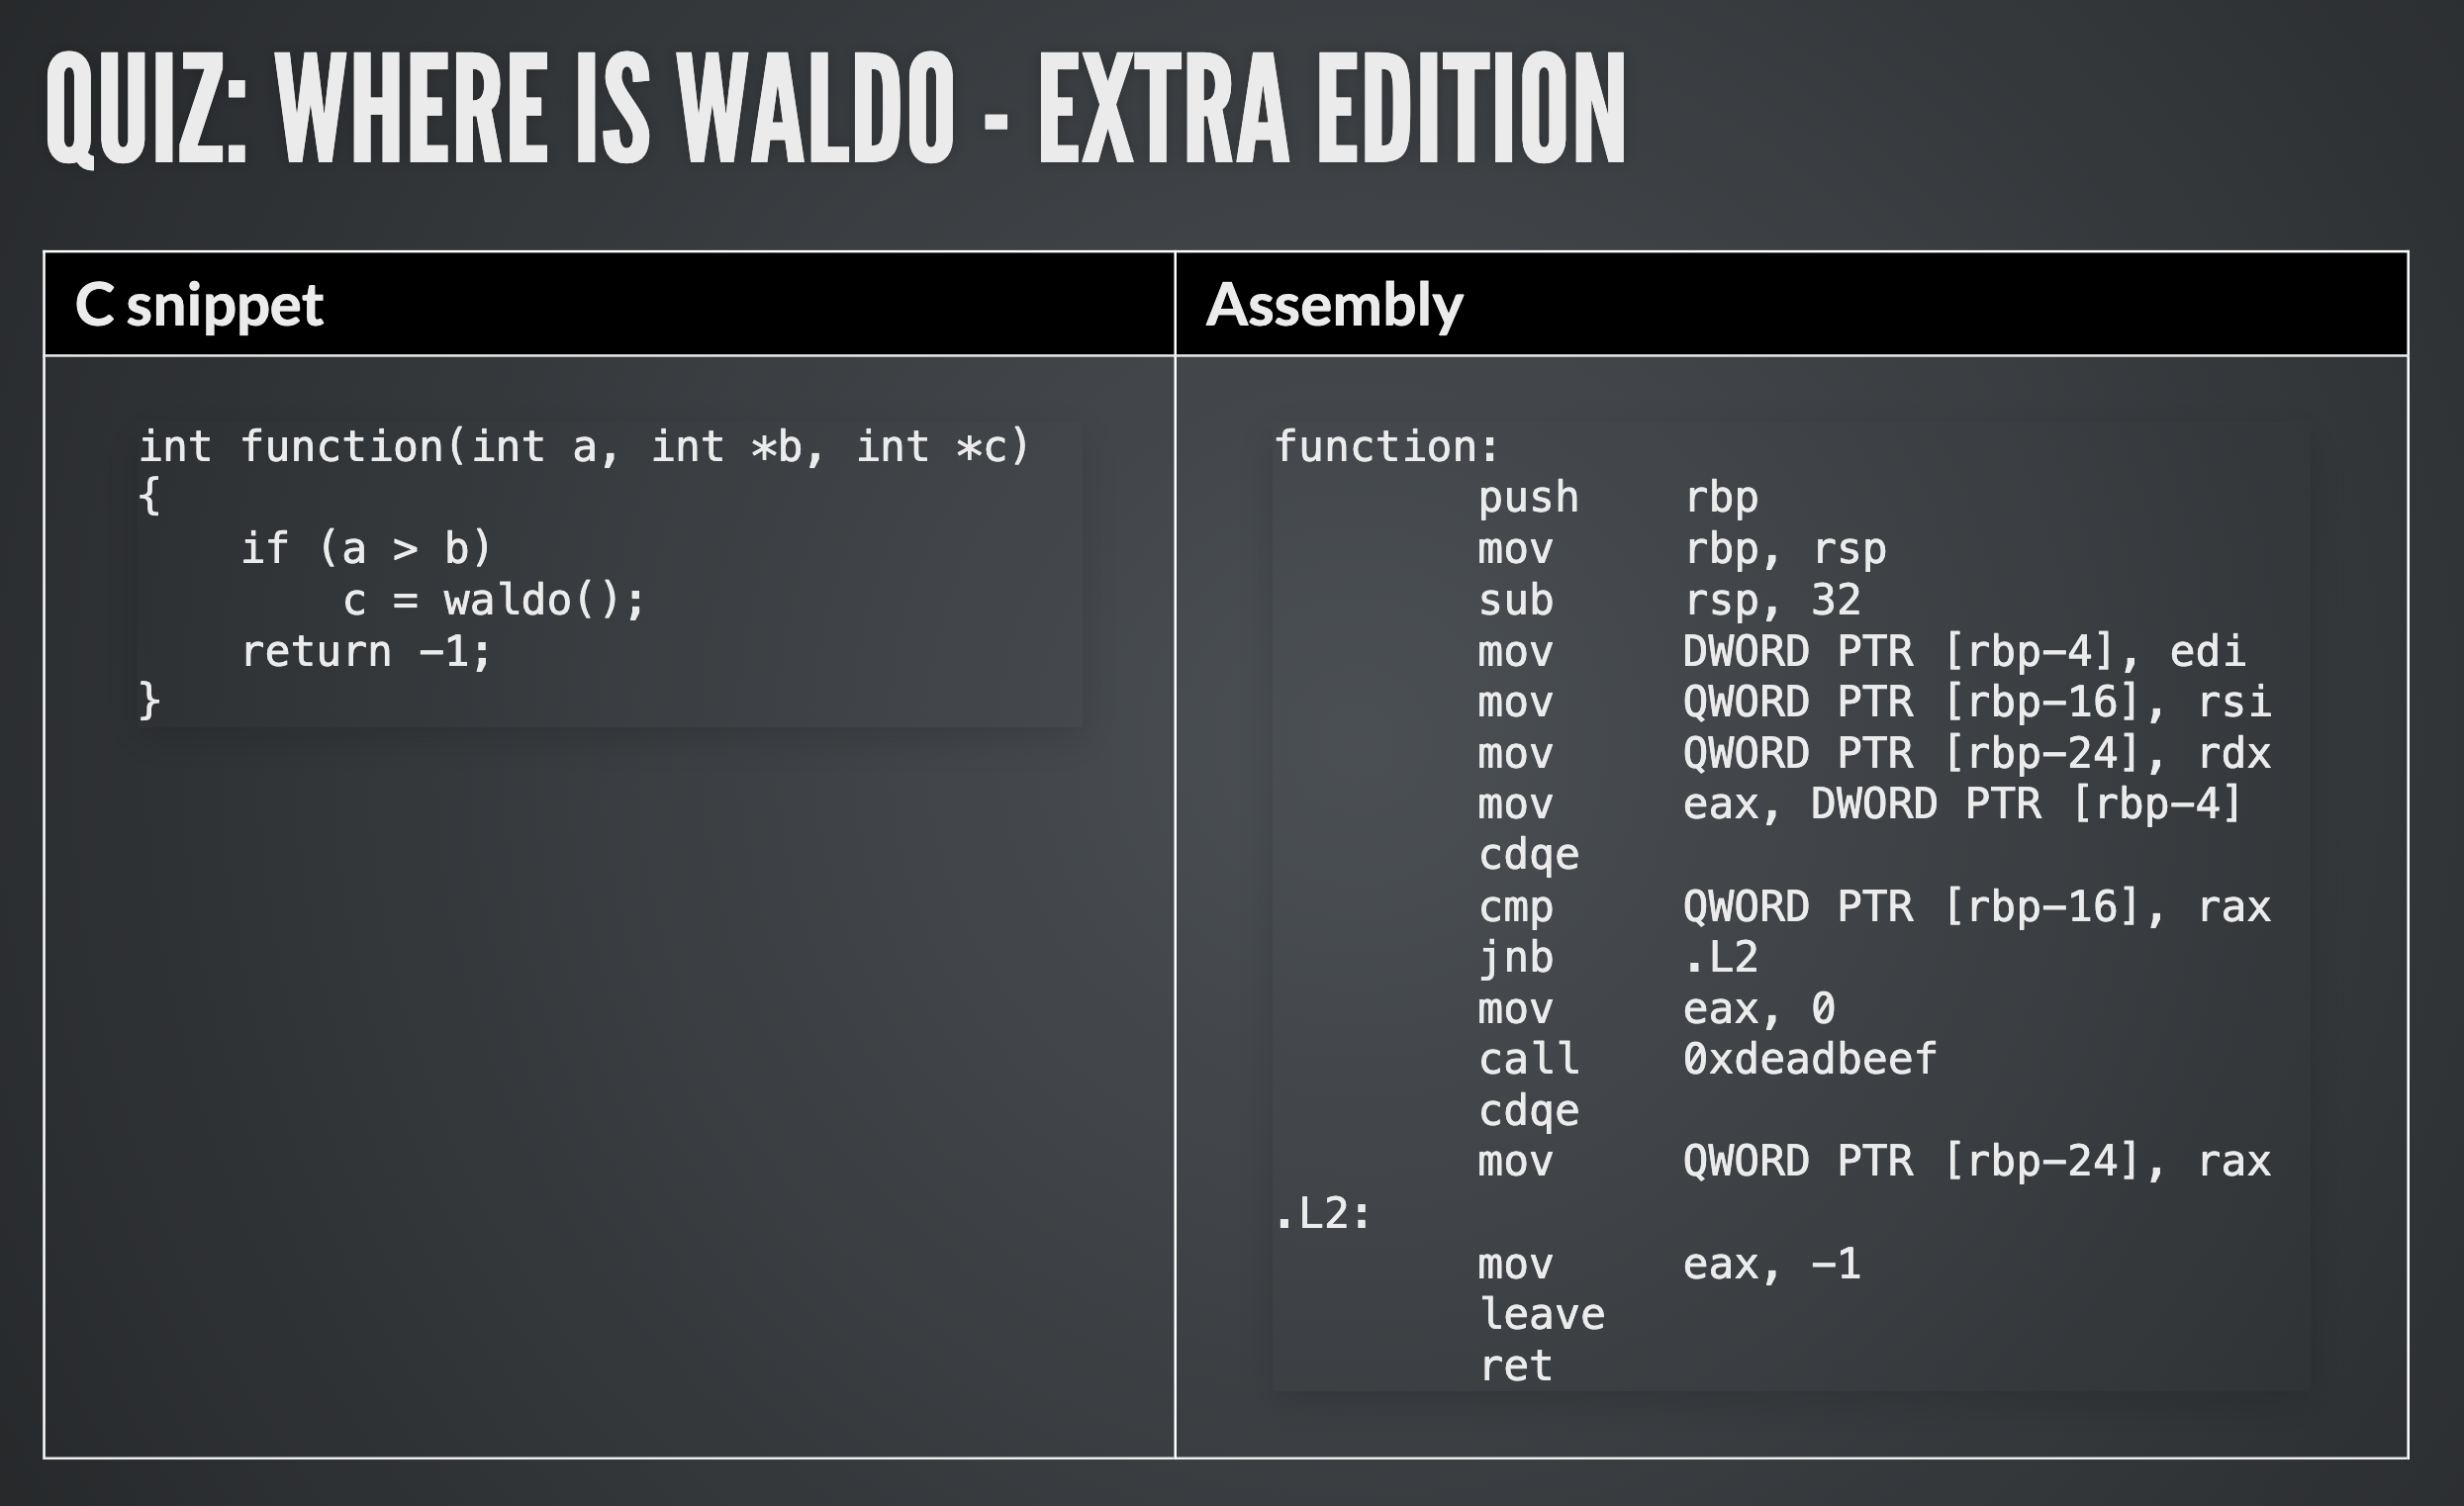The image size is (2464, 1506).
Task: Click the 'function:' assembly label
Action: (1386, 447)
